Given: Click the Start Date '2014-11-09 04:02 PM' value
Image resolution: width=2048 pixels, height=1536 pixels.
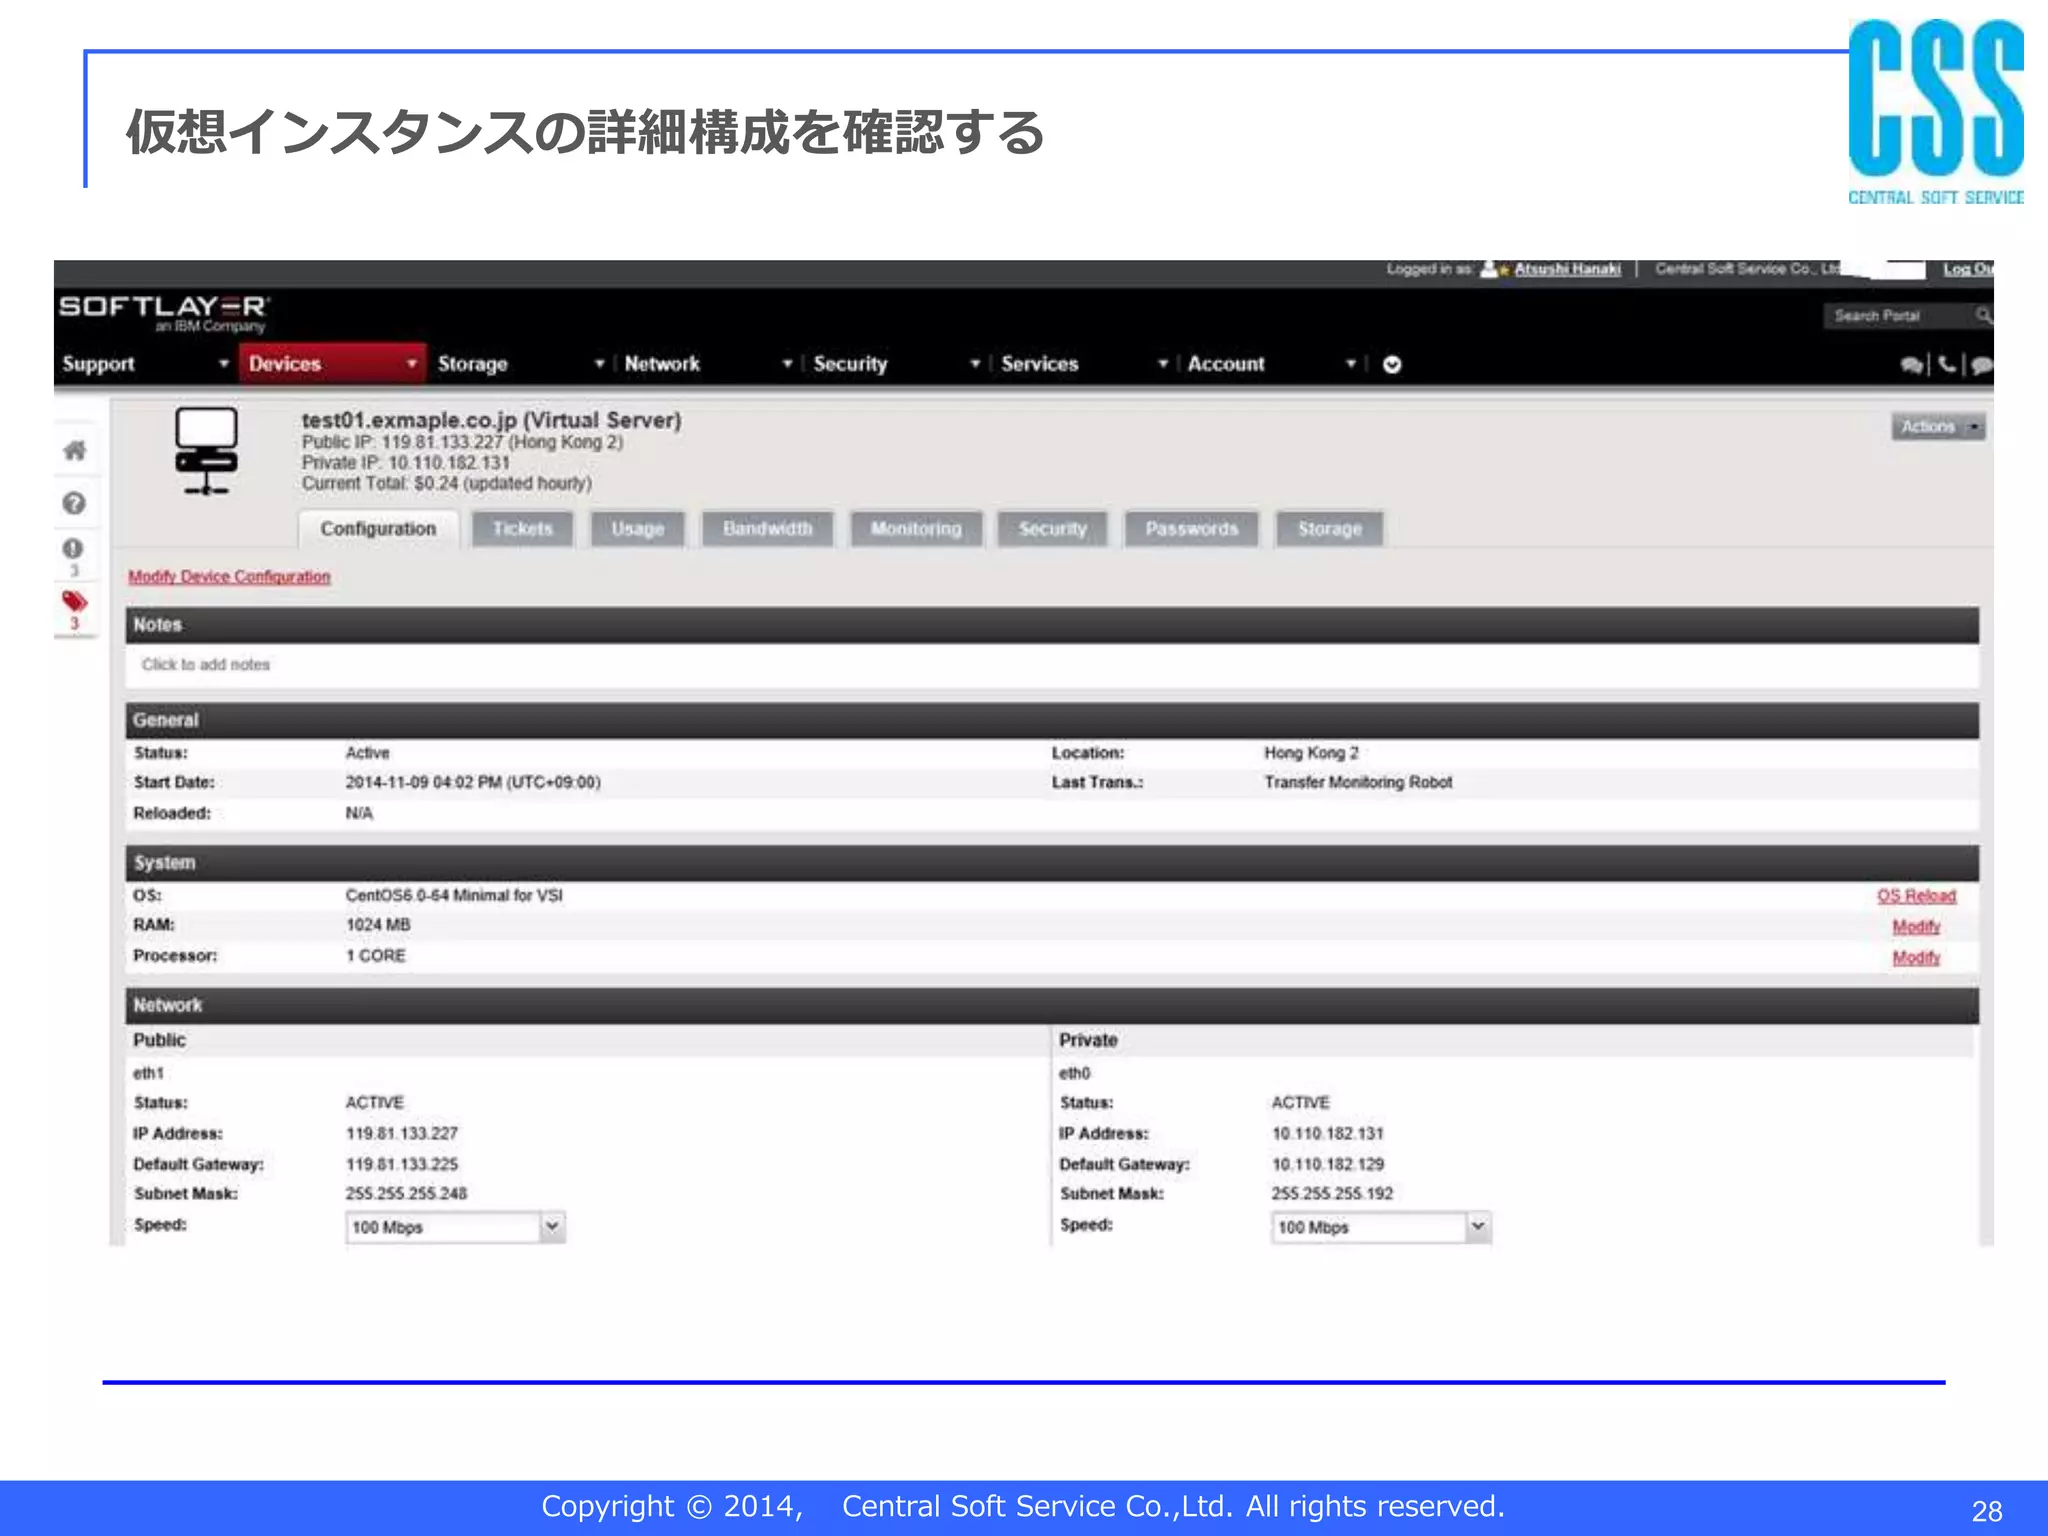Looking at the screenshot, I should click(x=473, y=783).
